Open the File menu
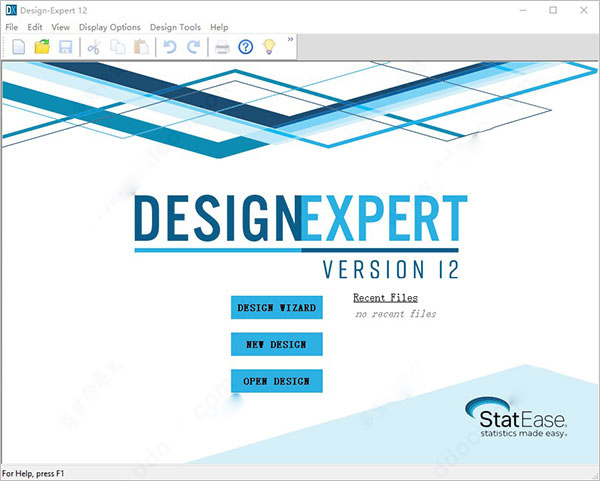This screenshot has height=481, width=600. [x=12, y=27]
